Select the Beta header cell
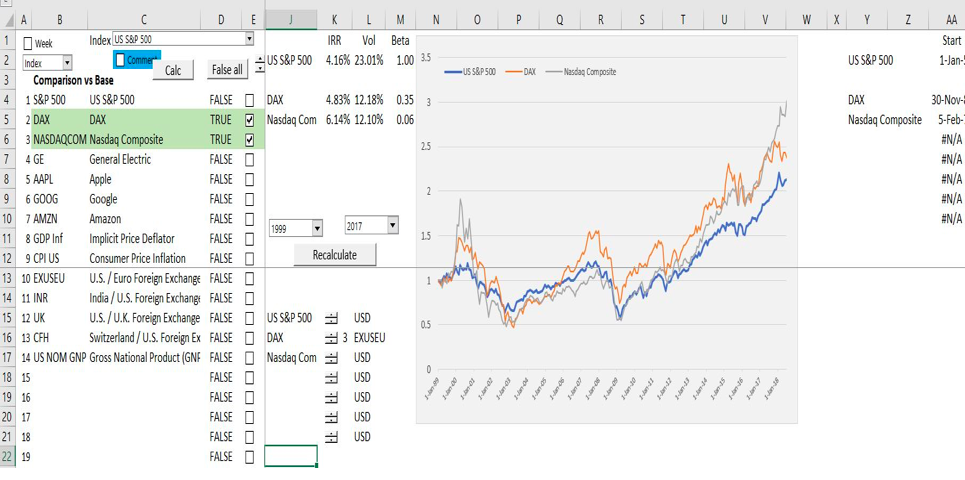The width and height of the screenshot is (965, 480). (401, 41)
